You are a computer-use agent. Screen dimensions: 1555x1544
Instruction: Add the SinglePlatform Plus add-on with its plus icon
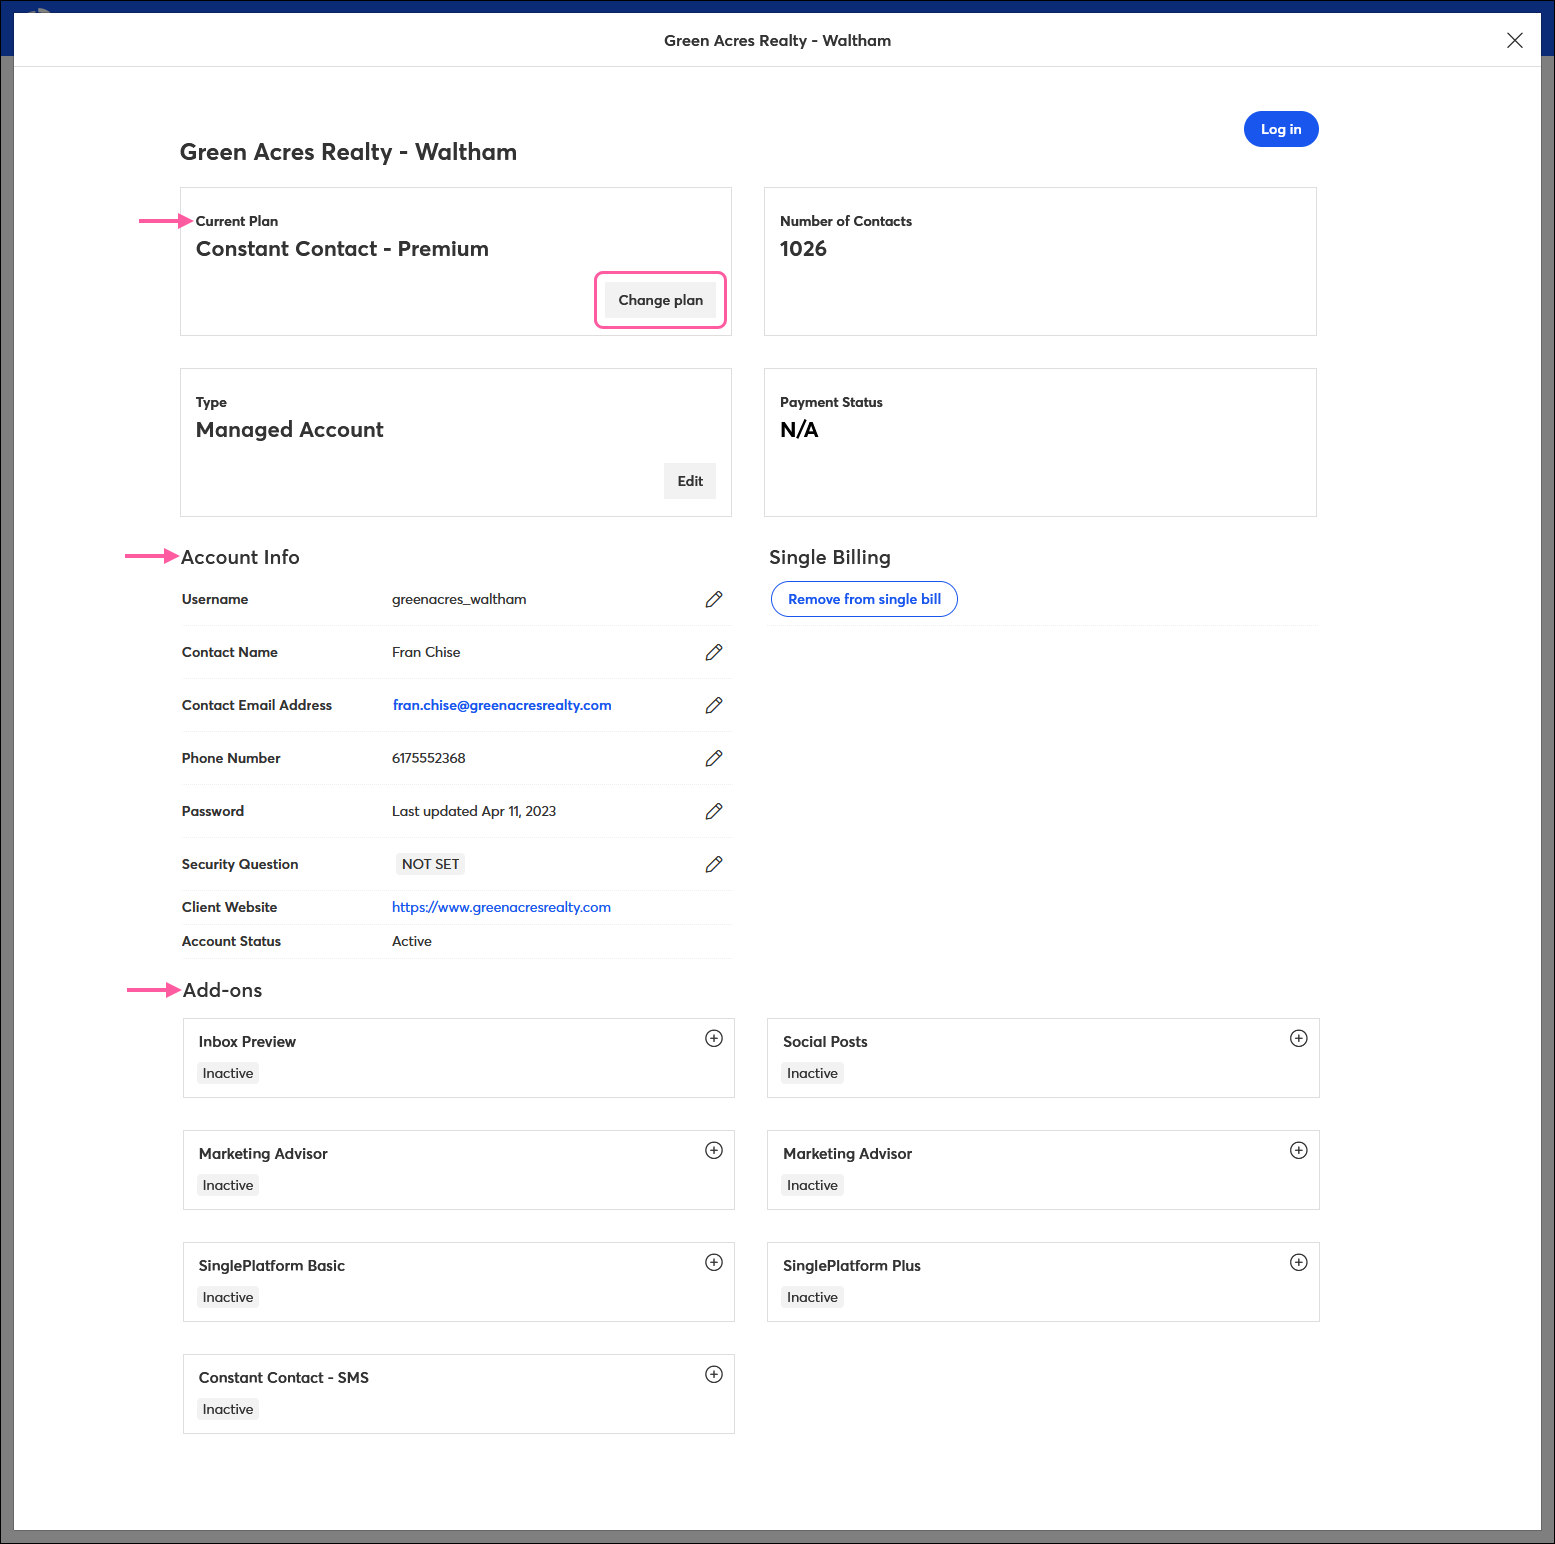(x=1298, y=1262)
